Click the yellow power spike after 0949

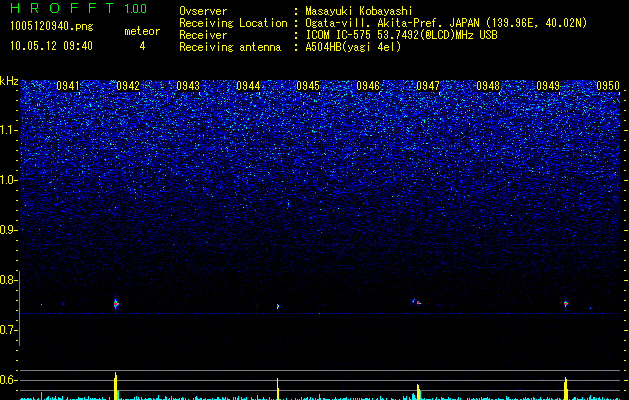click(x=566, y=388)
